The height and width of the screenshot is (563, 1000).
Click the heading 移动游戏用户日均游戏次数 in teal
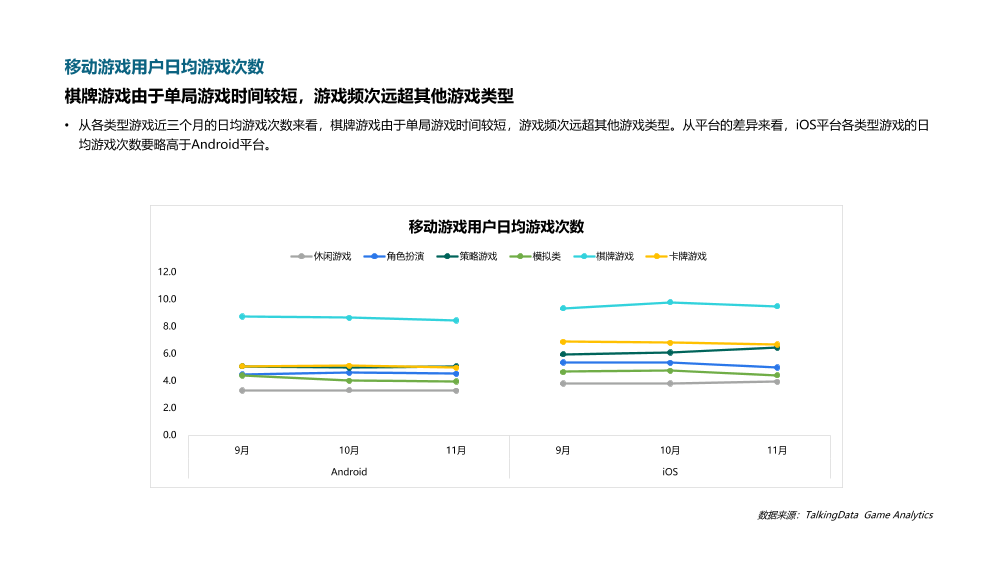pyautogui.click(x=164, y=66)
